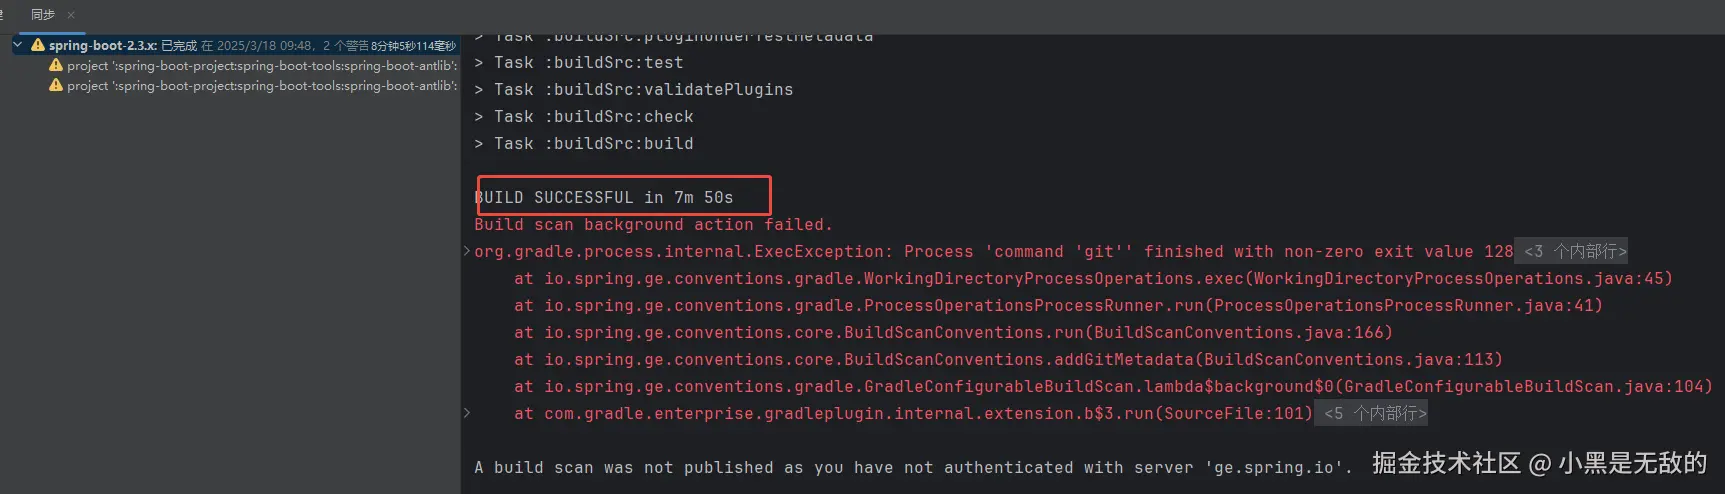Image resolution: width=1725 pixels, height=494 pixels.
Task: Switch to the 同步 tab
Action: [42, 15]
